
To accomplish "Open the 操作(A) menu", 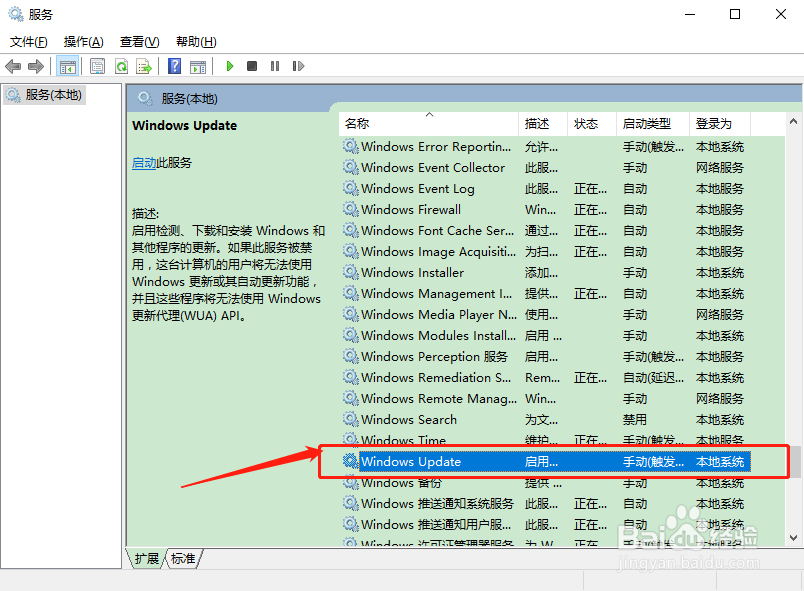I will [x=84, y=42].
